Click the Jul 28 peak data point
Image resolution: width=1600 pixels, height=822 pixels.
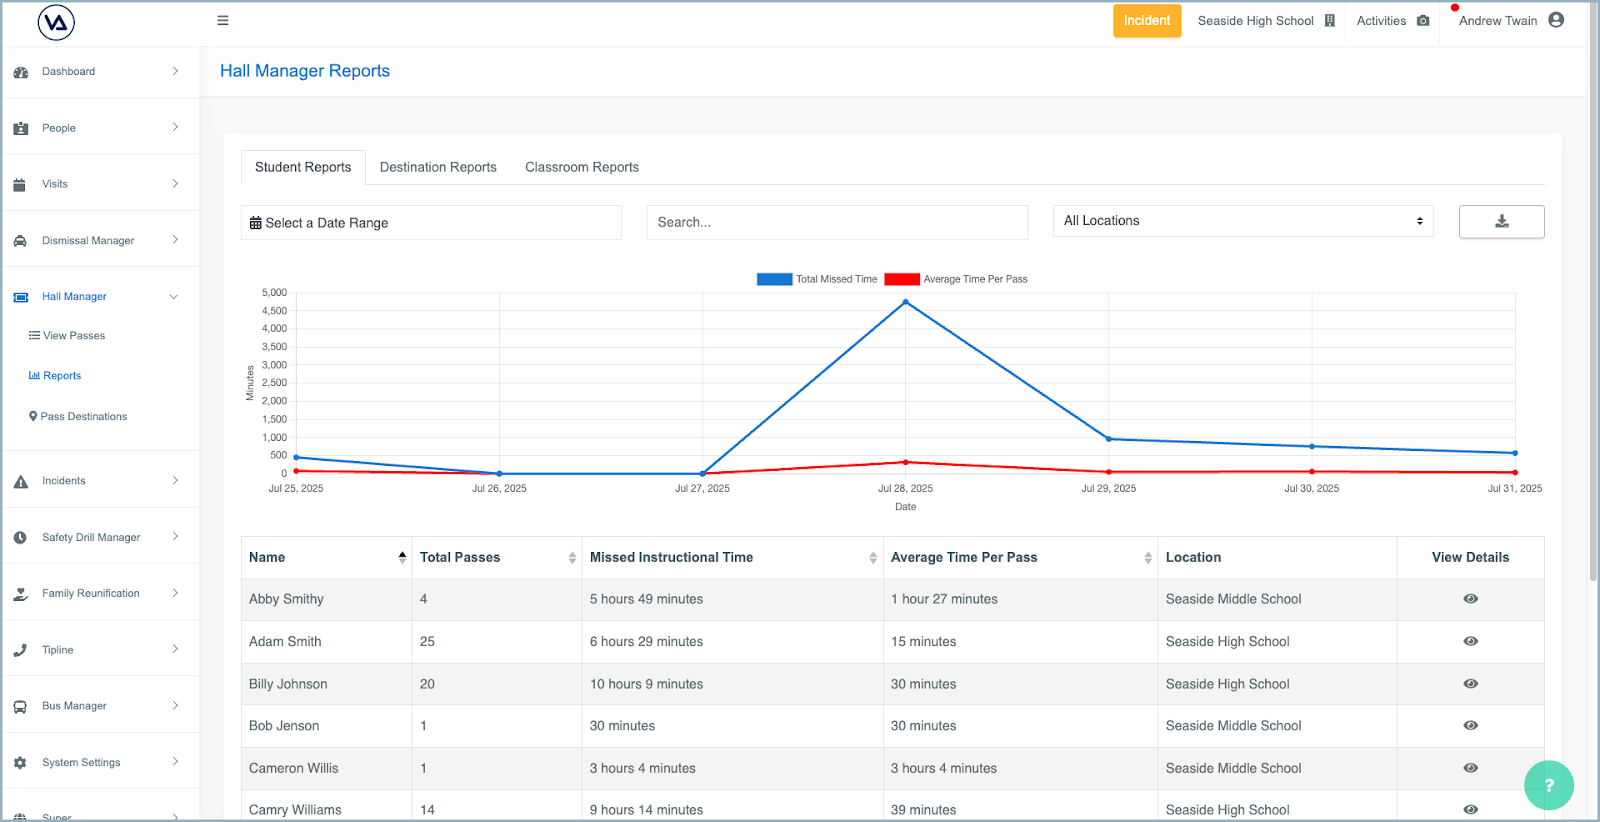pyautogui.click(x=906, y=302)
